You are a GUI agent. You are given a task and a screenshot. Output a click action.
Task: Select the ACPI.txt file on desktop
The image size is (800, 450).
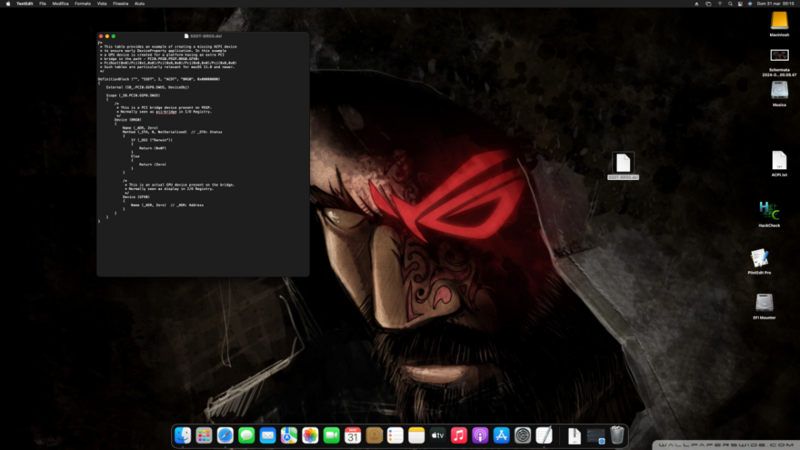point(779,160)
